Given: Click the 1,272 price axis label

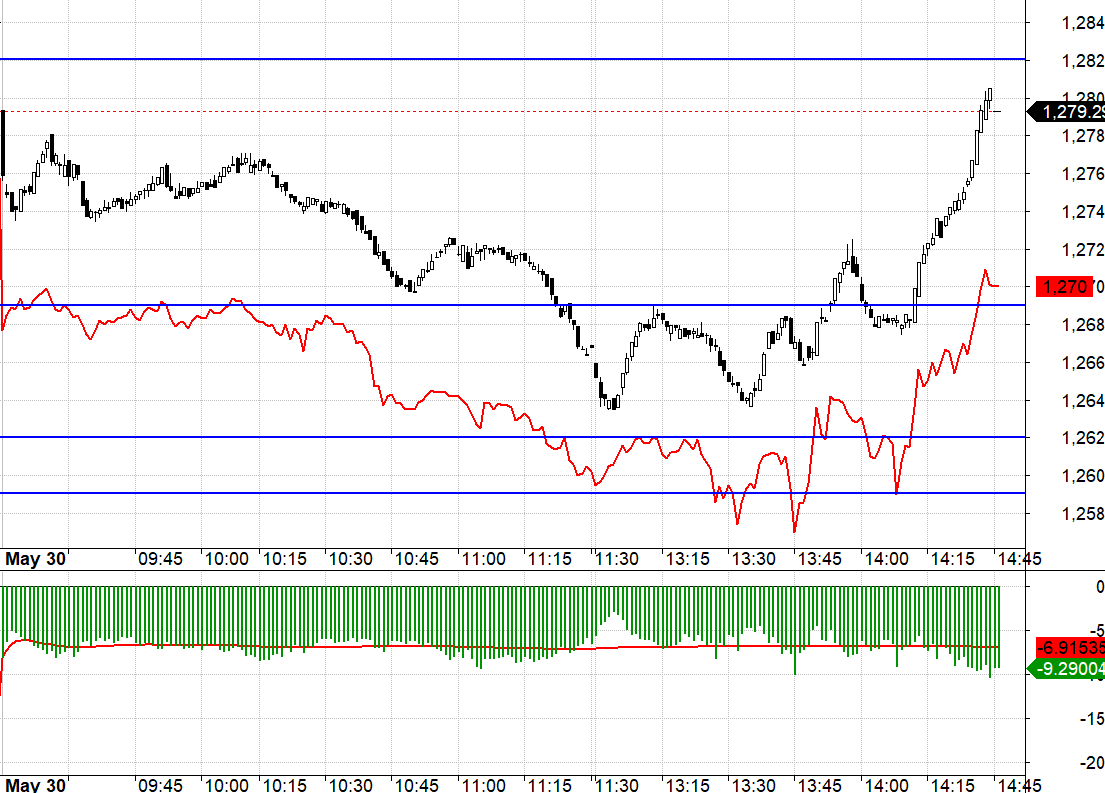Looking at the screenshot, I should pos(1082,250).
